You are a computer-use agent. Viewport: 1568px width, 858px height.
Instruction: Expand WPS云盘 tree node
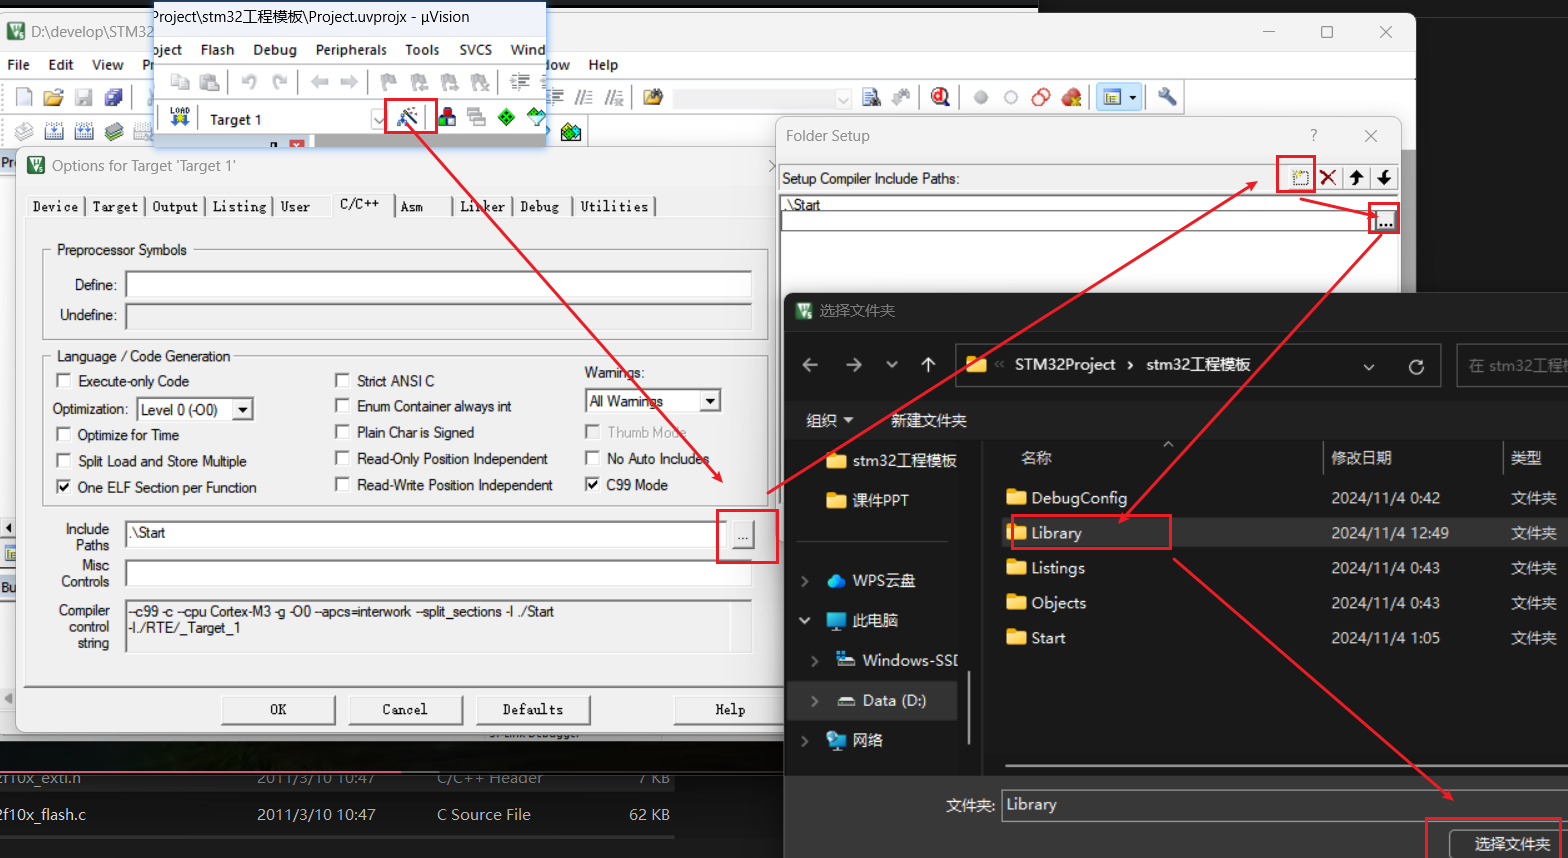(x=806, y=581)
